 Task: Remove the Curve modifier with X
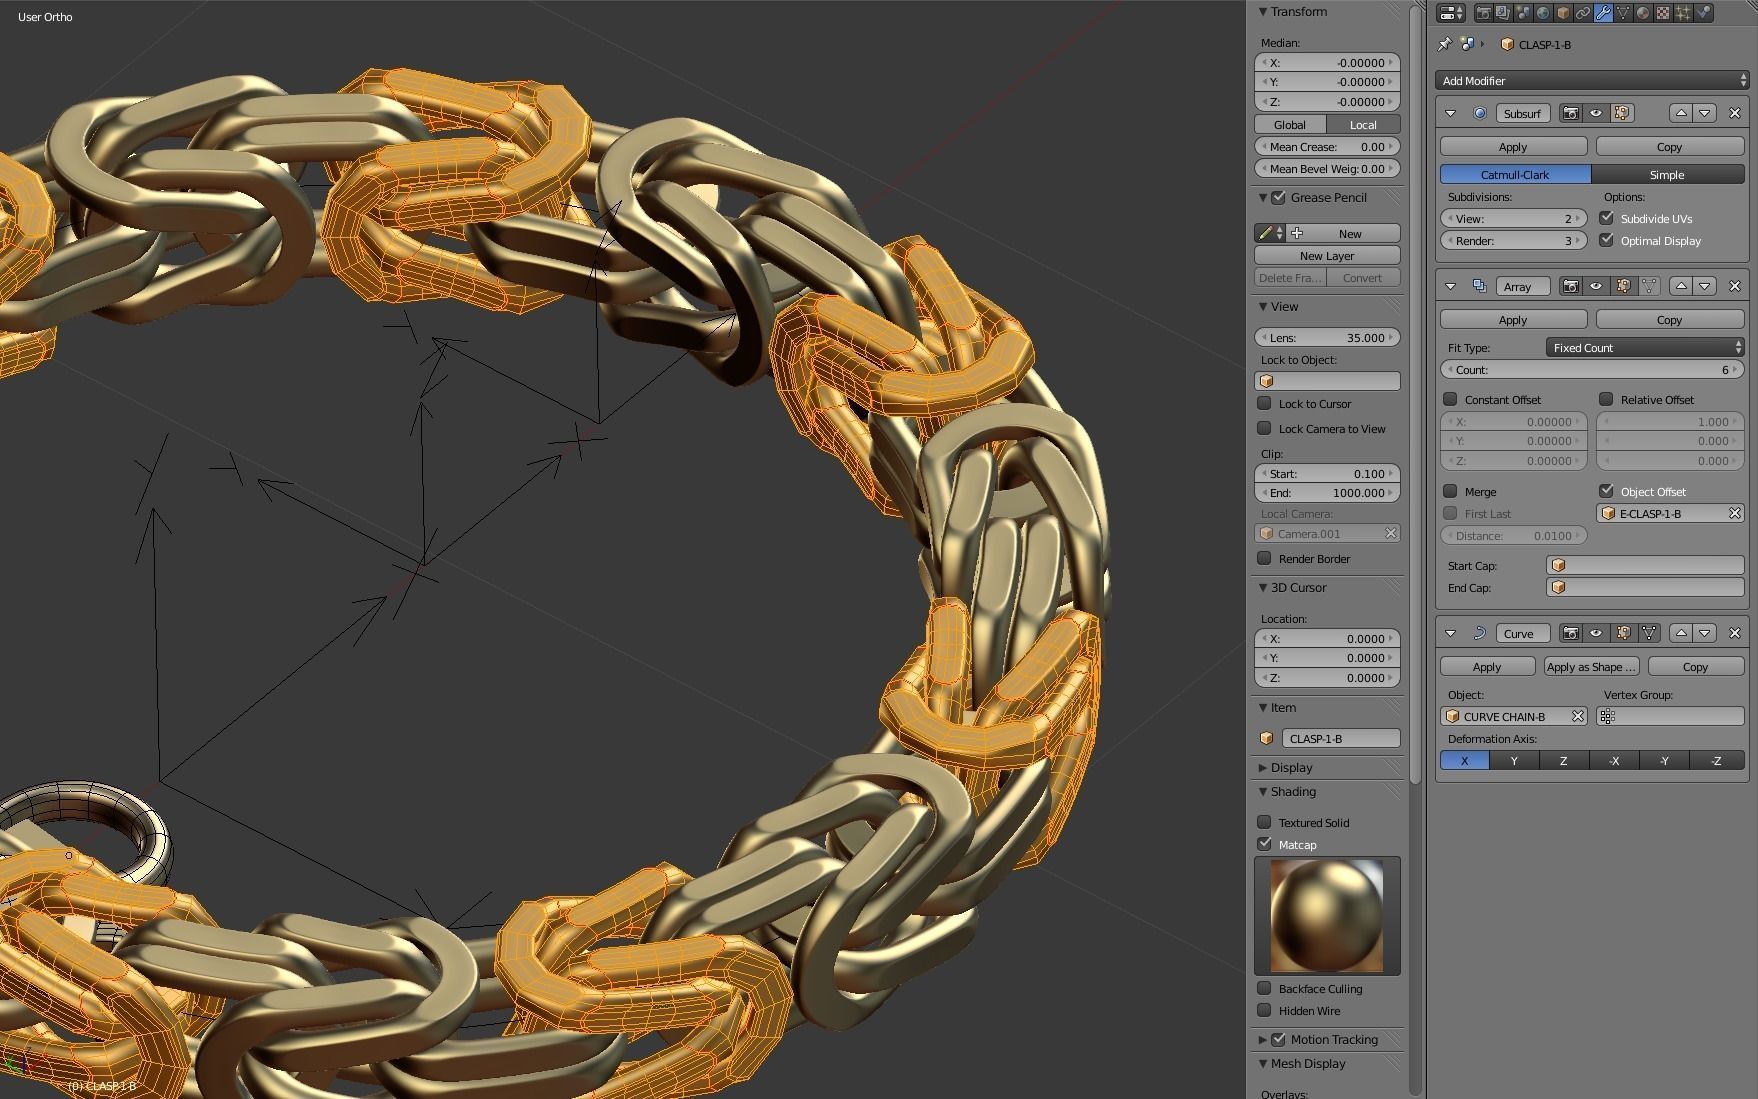pyautogui.click(x=1735, y=633)
